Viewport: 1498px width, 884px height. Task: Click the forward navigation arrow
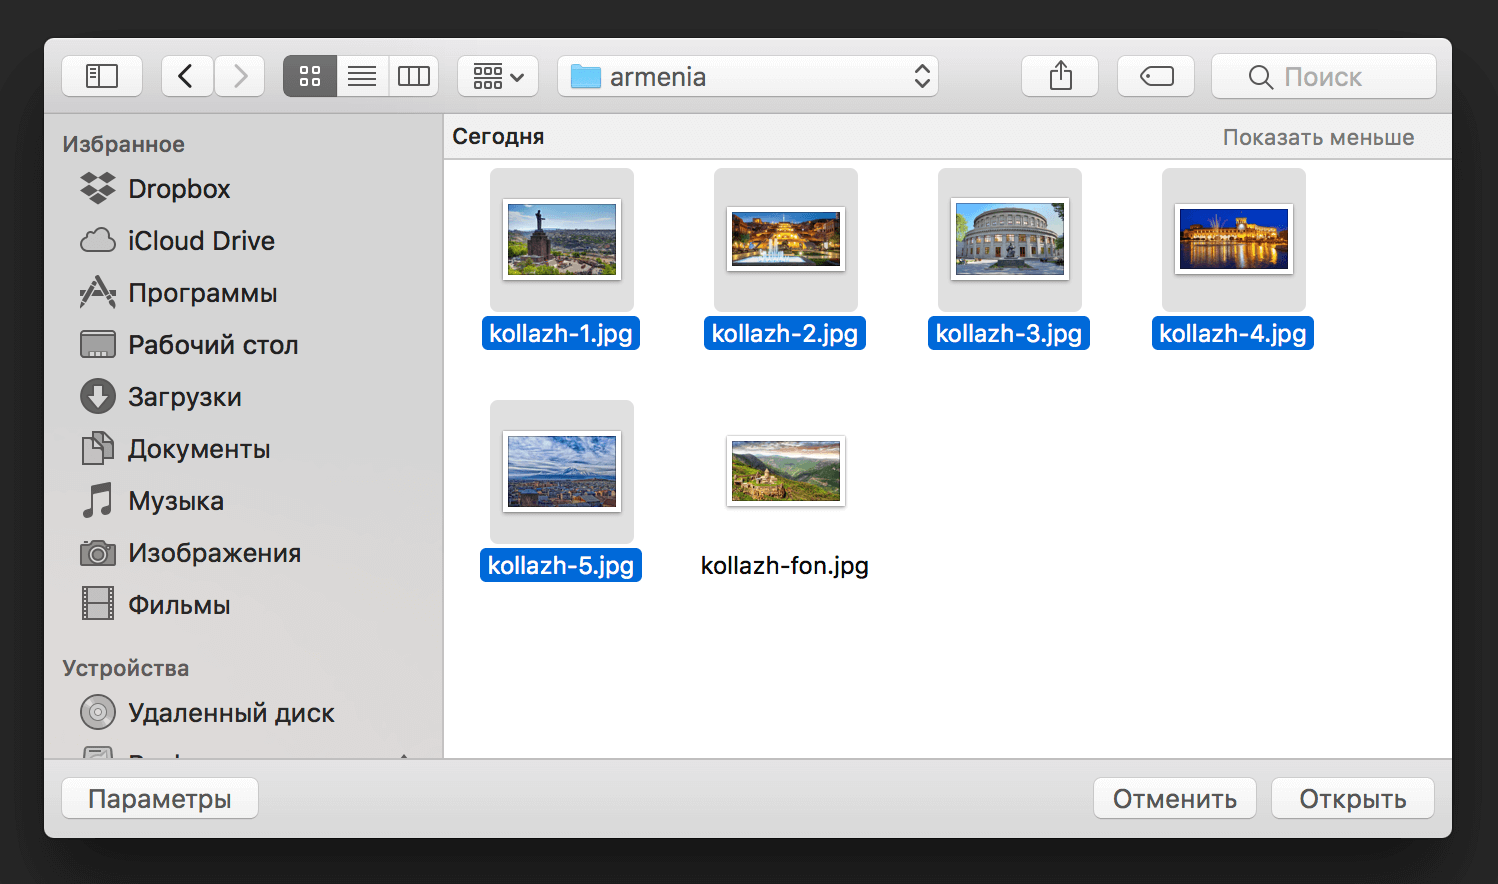240,76
